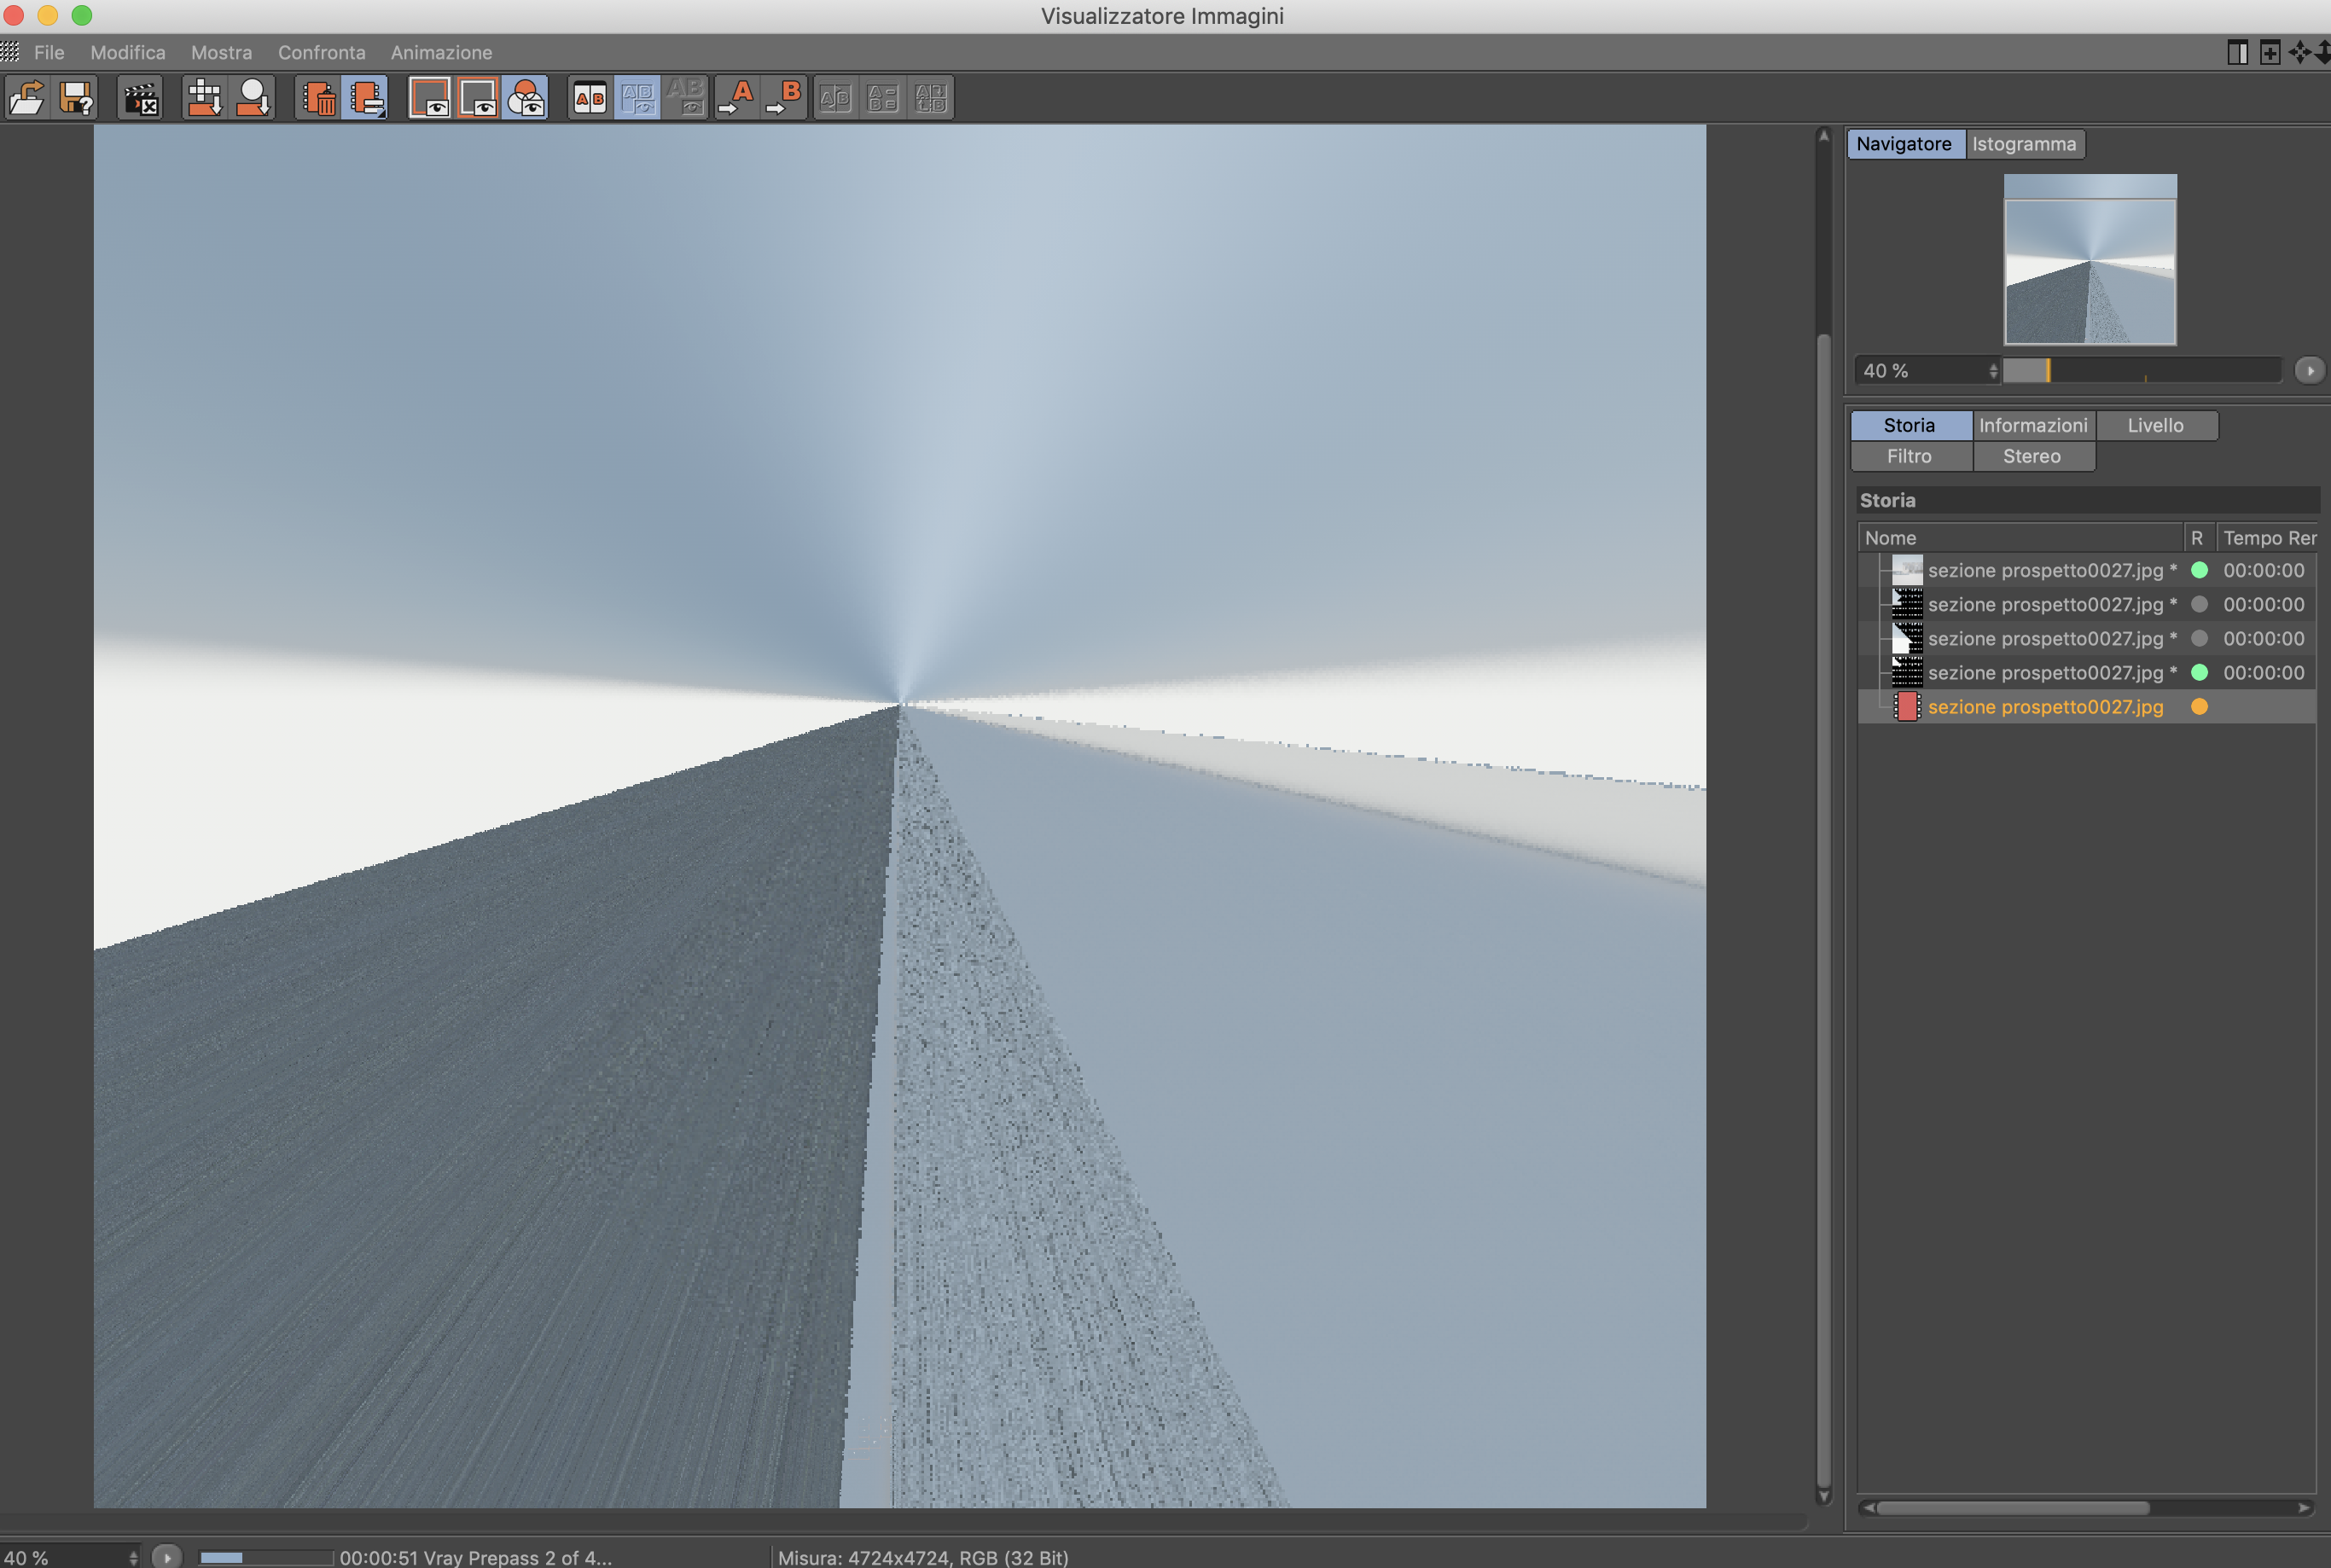Click the RGB color channels display icon
This screenshot has height=1568, width=2331.
(526, 98)
